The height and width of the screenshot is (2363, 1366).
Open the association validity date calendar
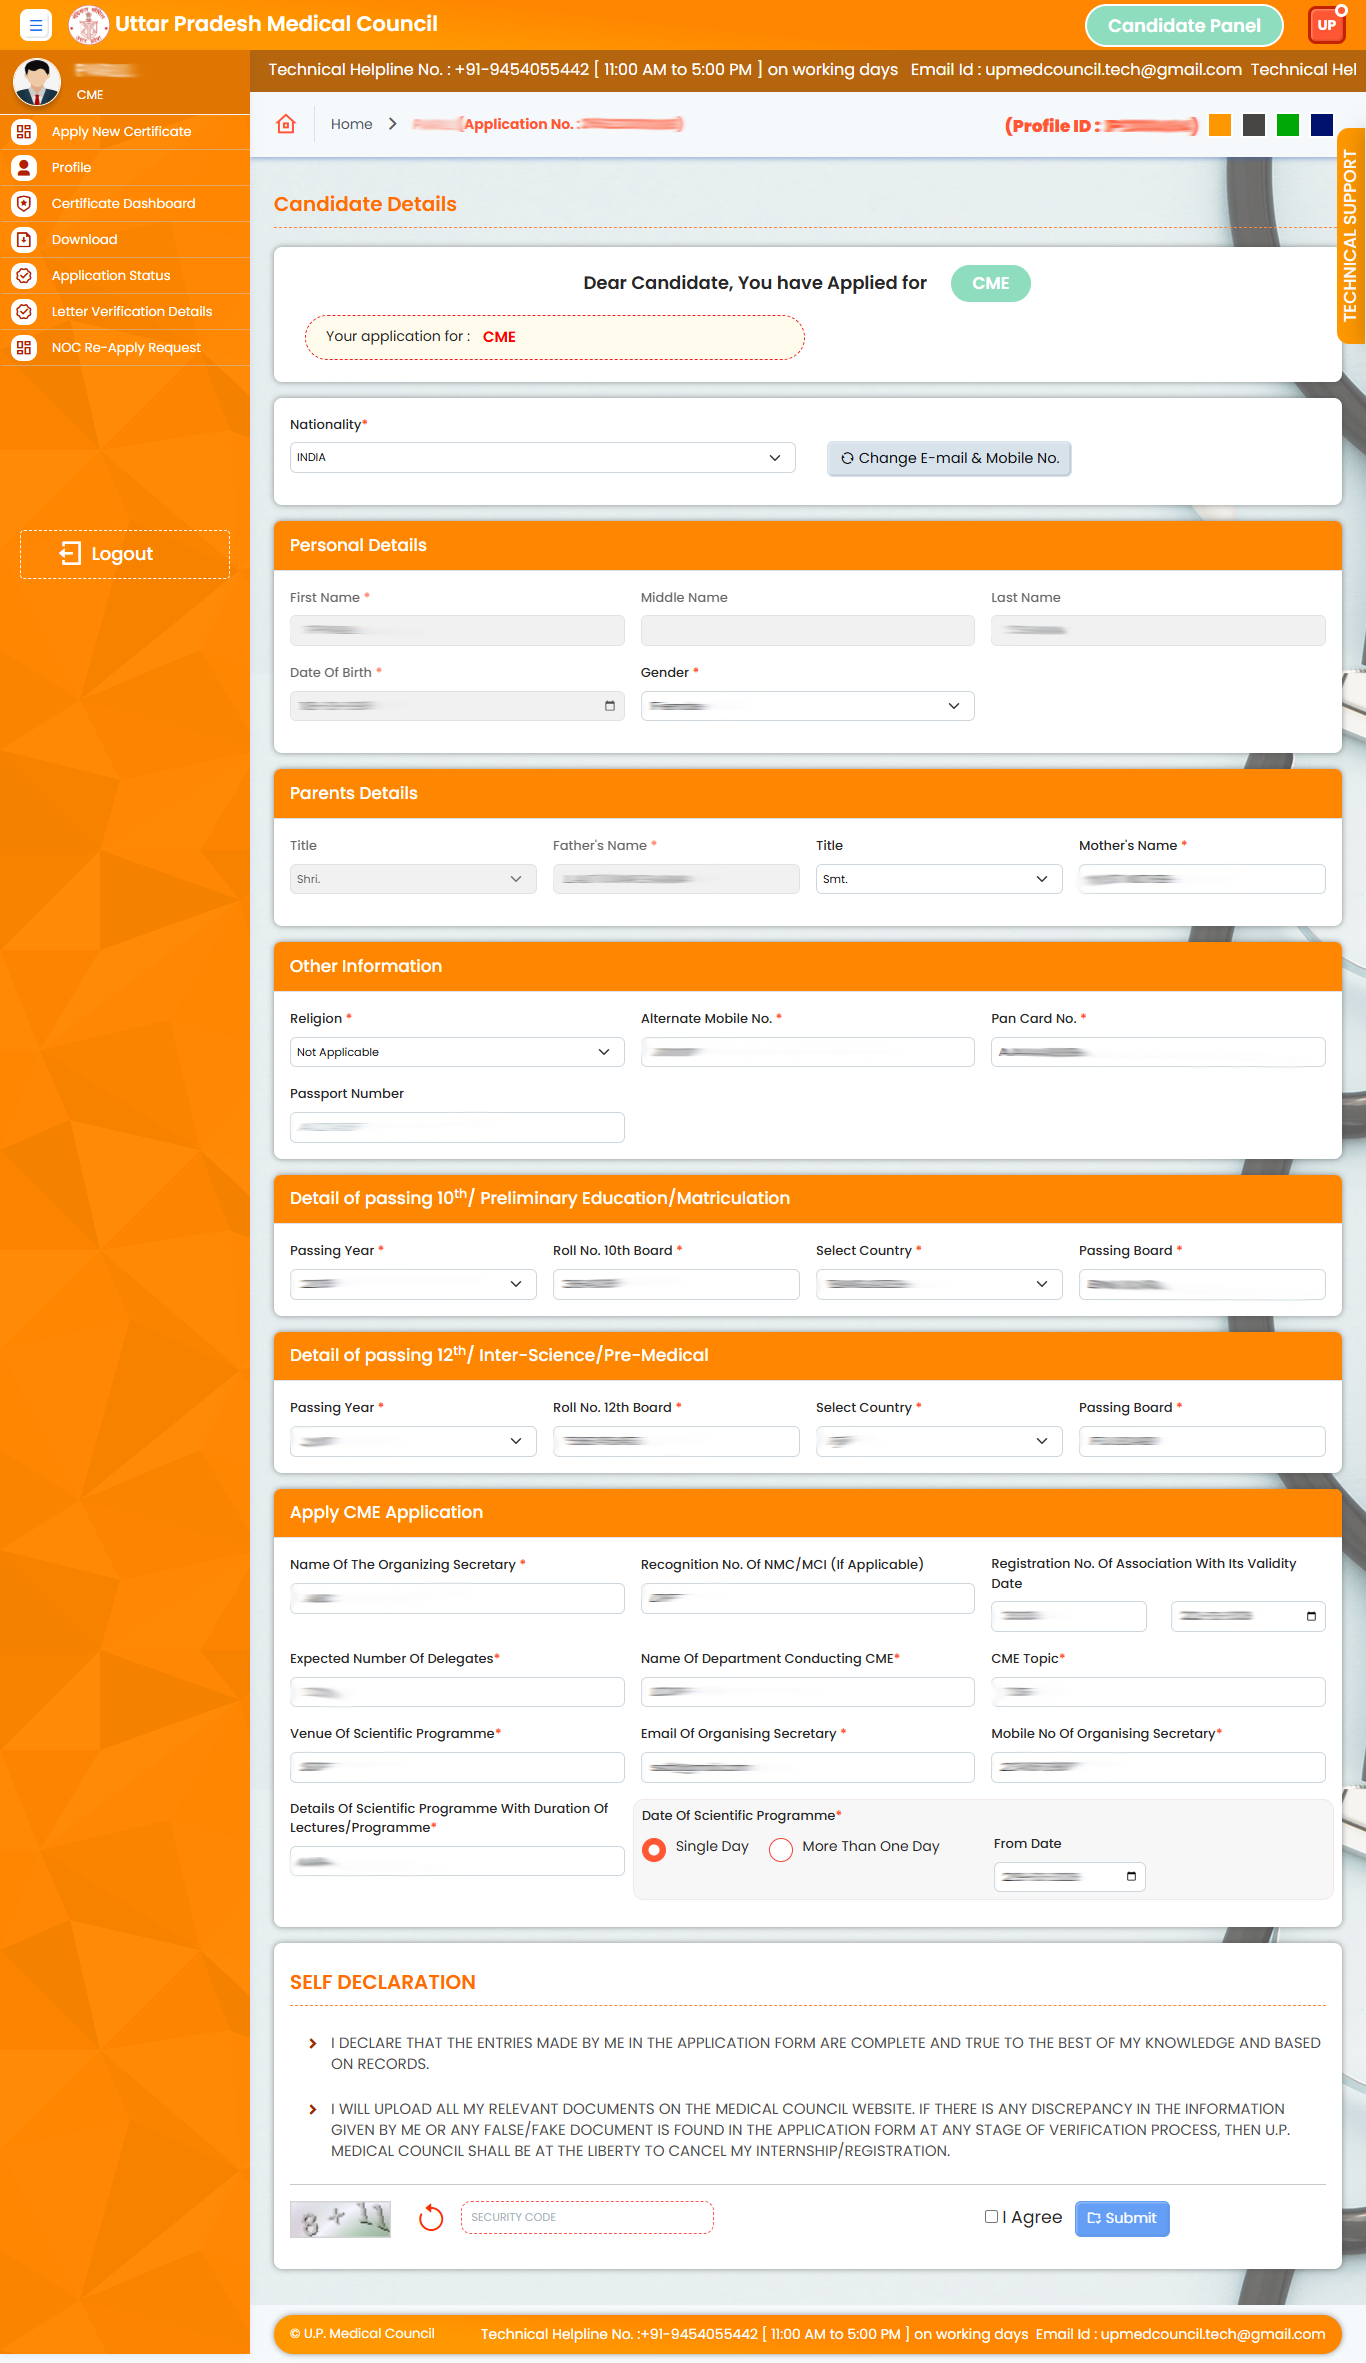pyautogui.click(x=1311, y=1616)
